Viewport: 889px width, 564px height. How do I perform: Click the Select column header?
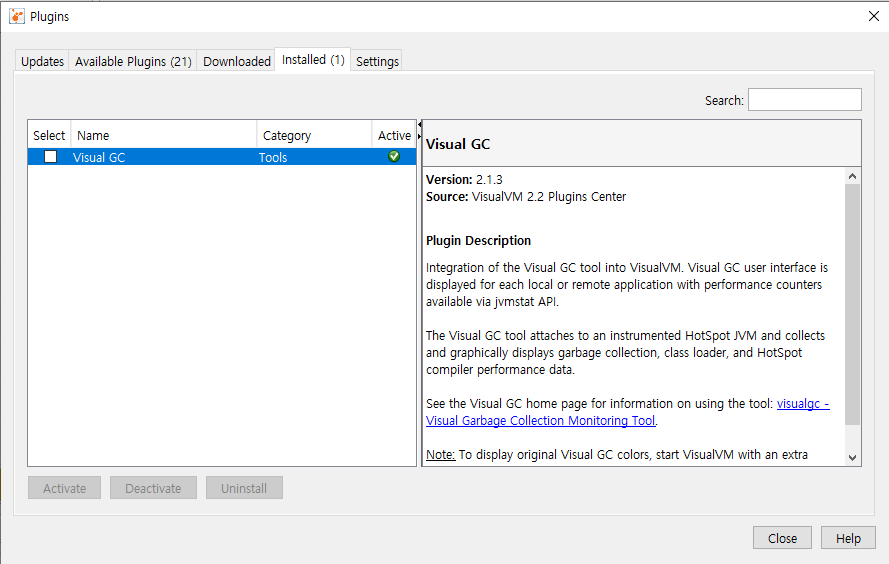coord(49,135)
